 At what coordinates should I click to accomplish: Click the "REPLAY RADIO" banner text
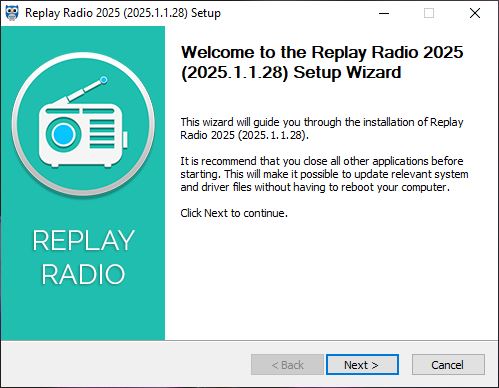(83, 257)
